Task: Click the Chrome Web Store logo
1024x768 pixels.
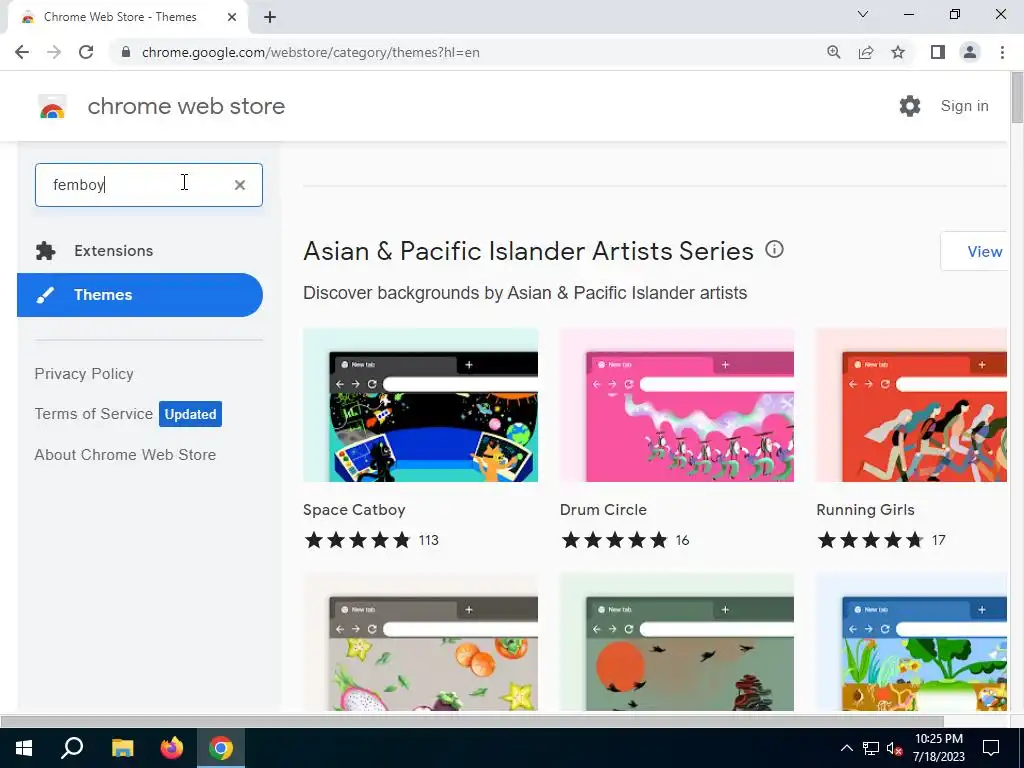Action: point(52,106)
